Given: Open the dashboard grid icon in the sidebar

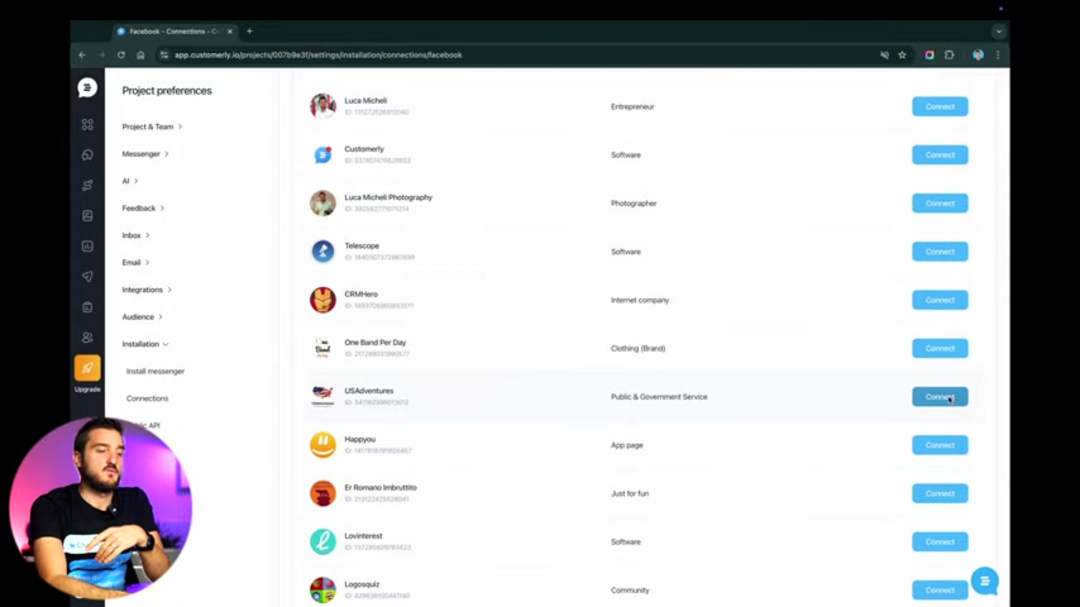Looking at the screenshot, I should click(87, 125).
